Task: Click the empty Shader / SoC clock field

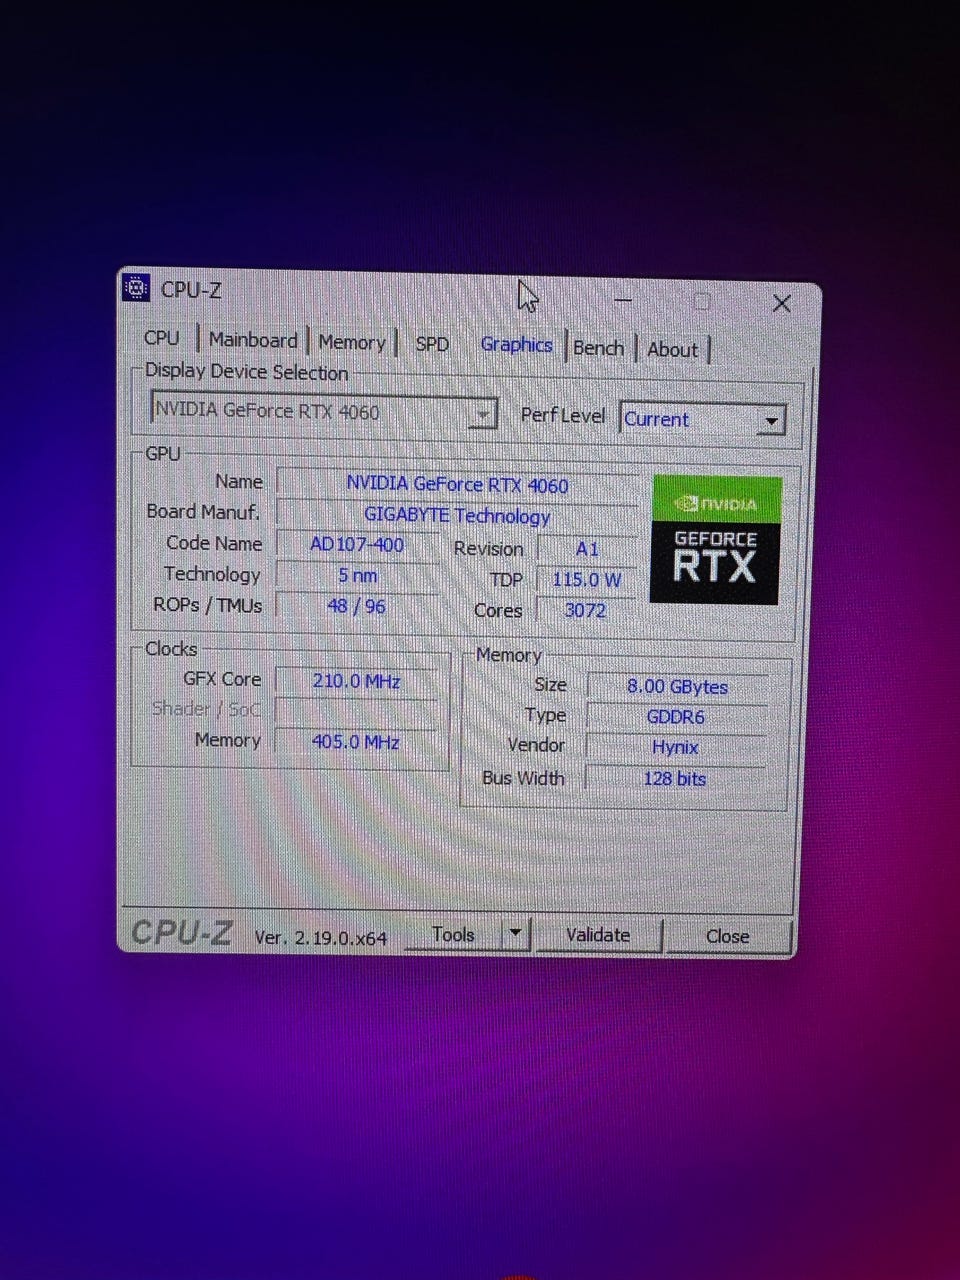Action: click(x=357, y=711)
